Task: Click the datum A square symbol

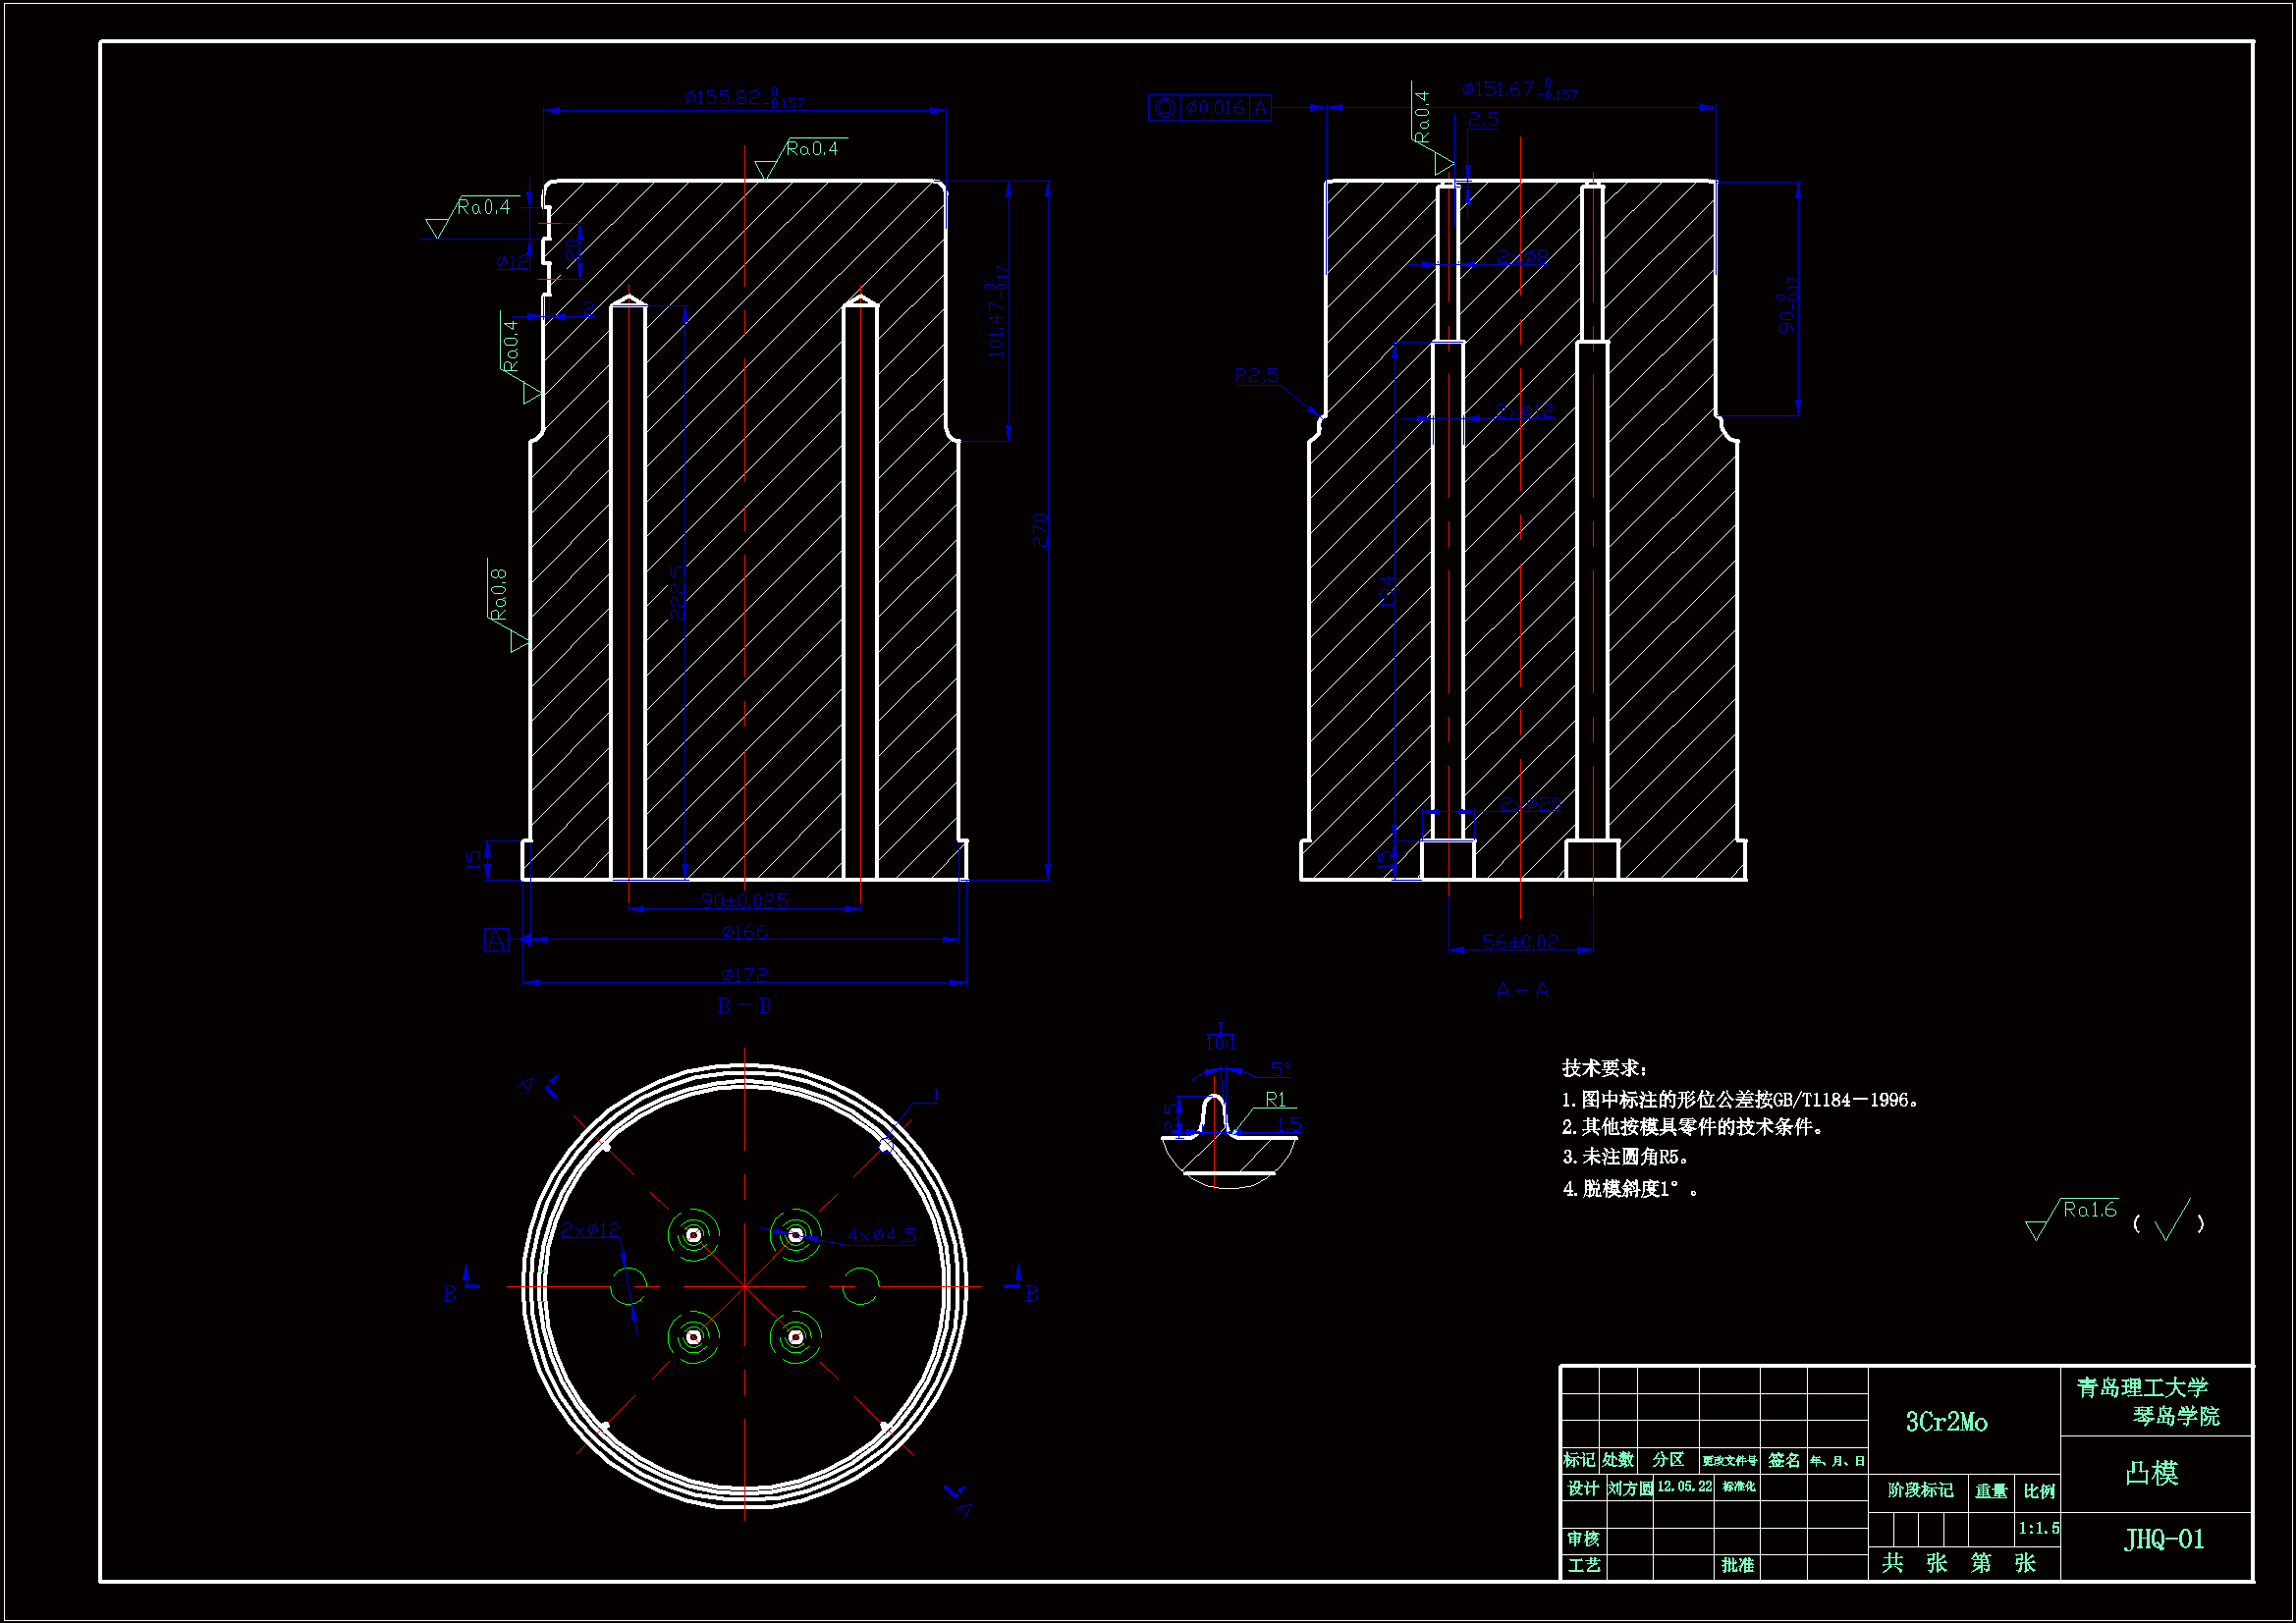Action: click(496, 940)
